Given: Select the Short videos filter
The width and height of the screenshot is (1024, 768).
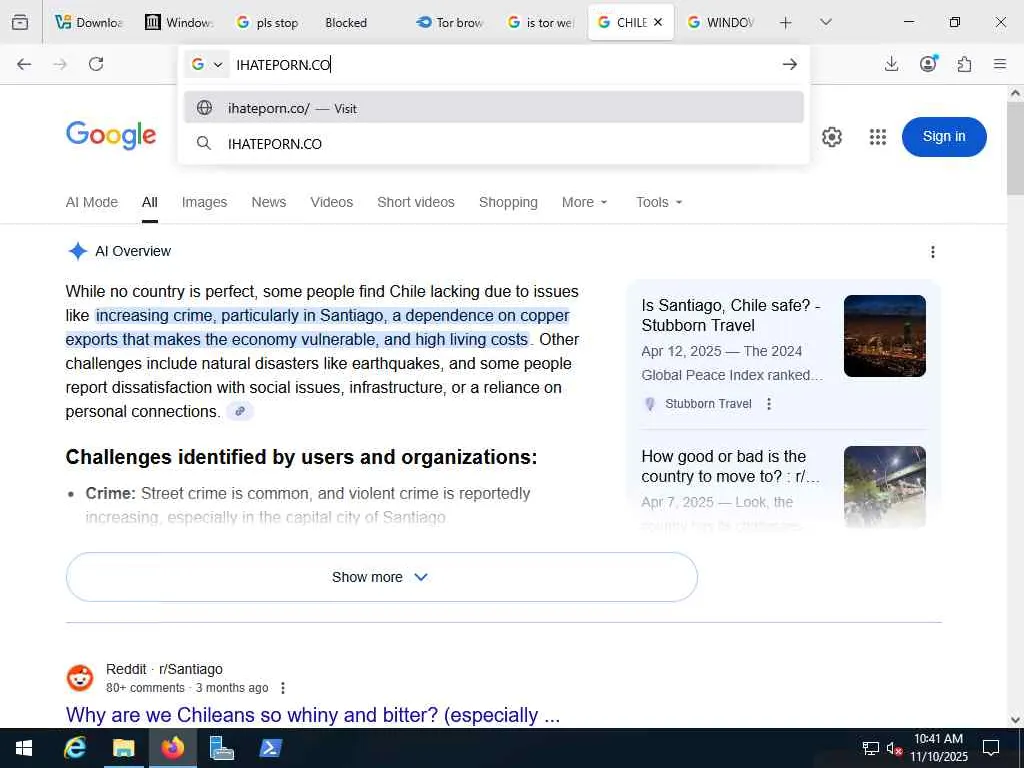Looking at the screenshot, I should click(x=416, y=202).
